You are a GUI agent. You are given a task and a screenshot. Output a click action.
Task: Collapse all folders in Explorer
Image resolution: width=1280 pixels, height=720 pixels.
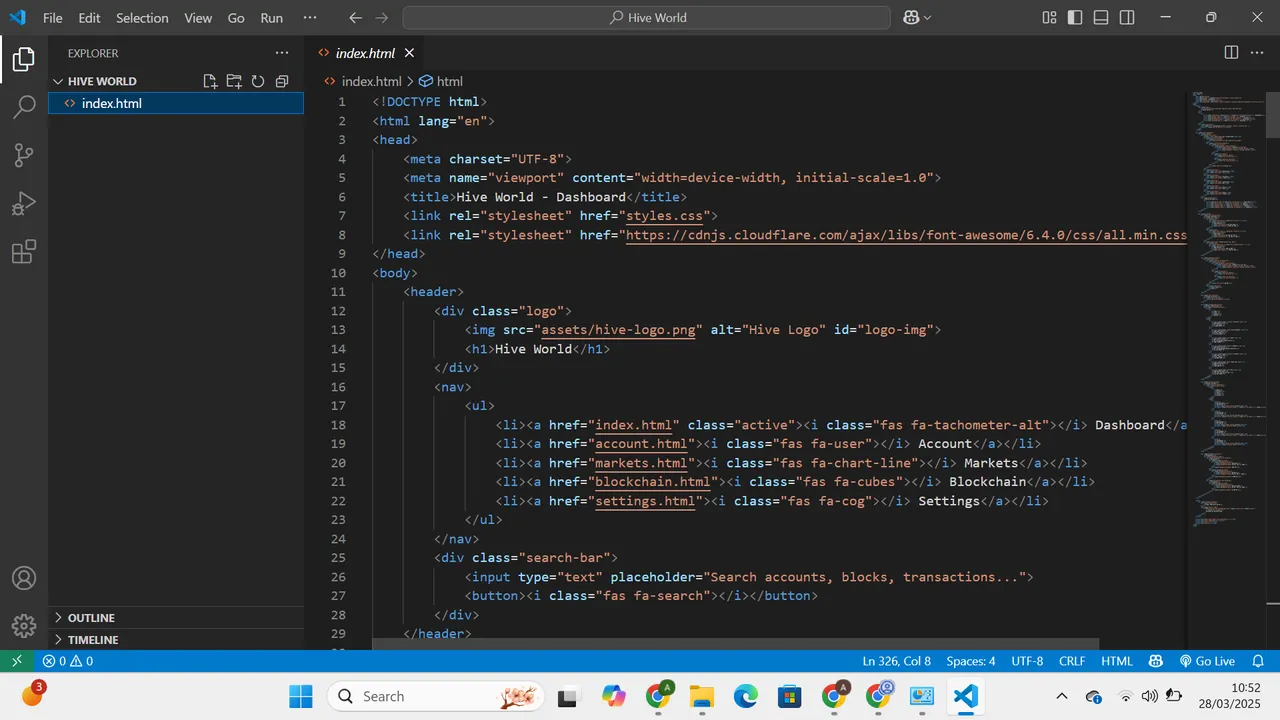coord(282,82)
